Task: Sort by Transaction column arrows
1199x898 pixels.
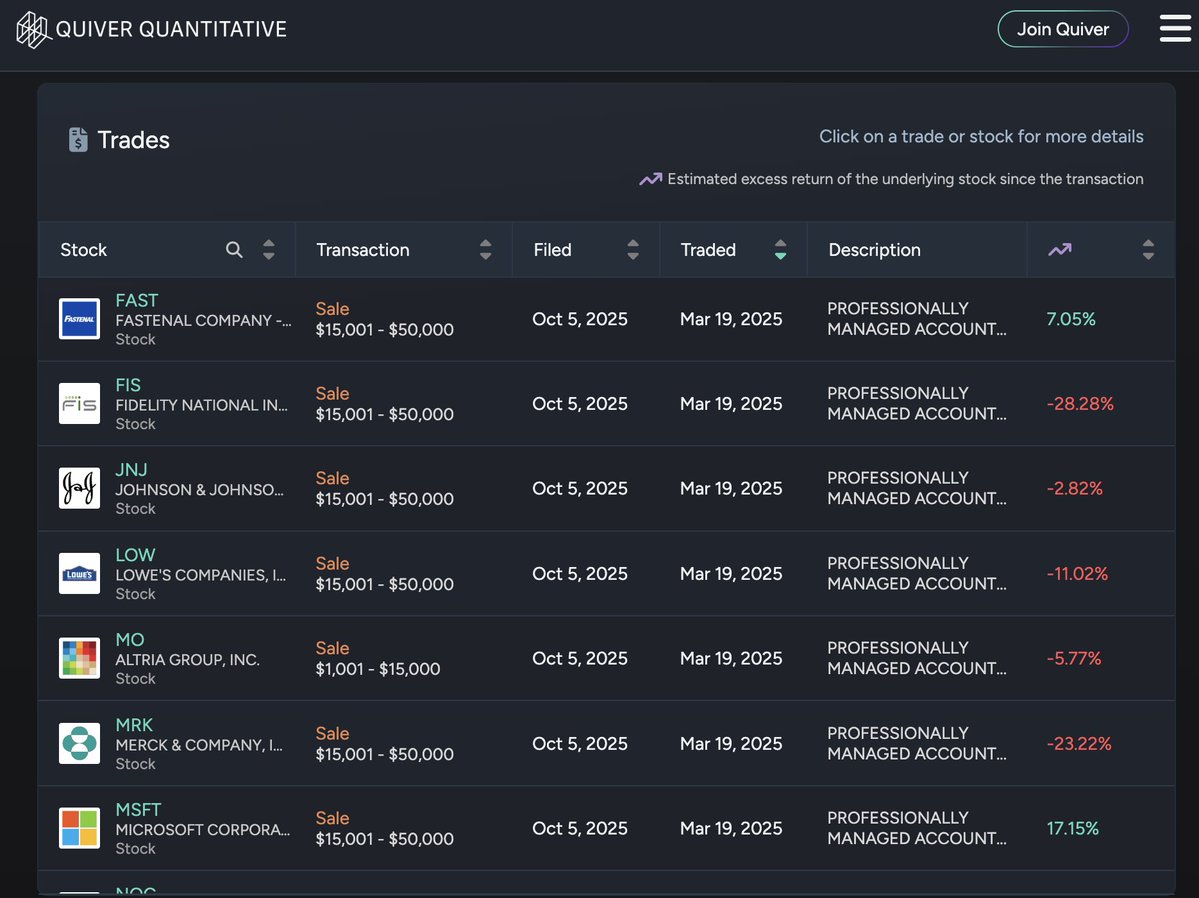Action: [486, 249]
